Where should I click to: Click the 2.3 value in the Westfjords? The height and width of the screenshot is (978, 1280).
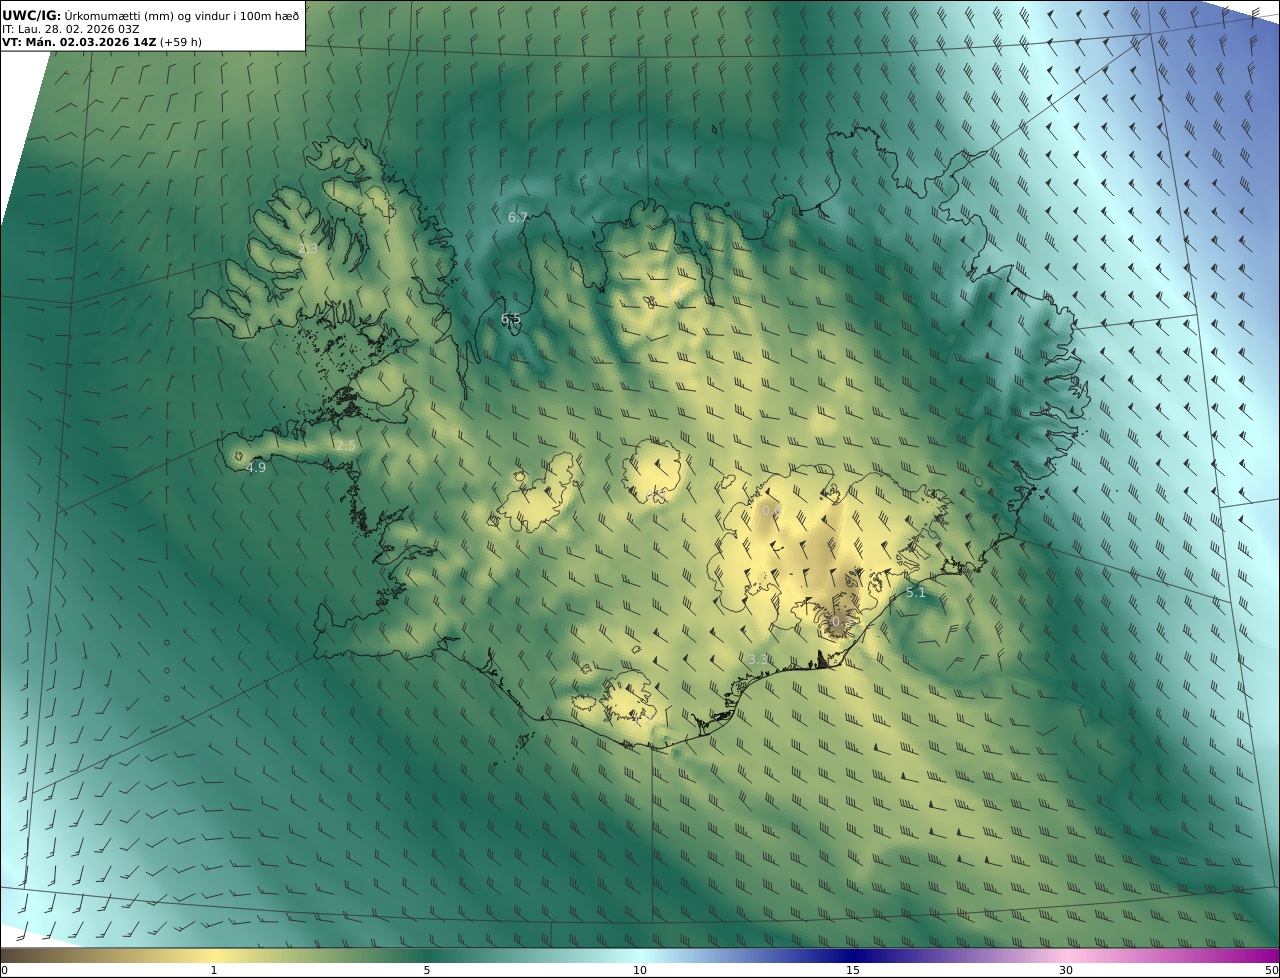pos(307,249)
